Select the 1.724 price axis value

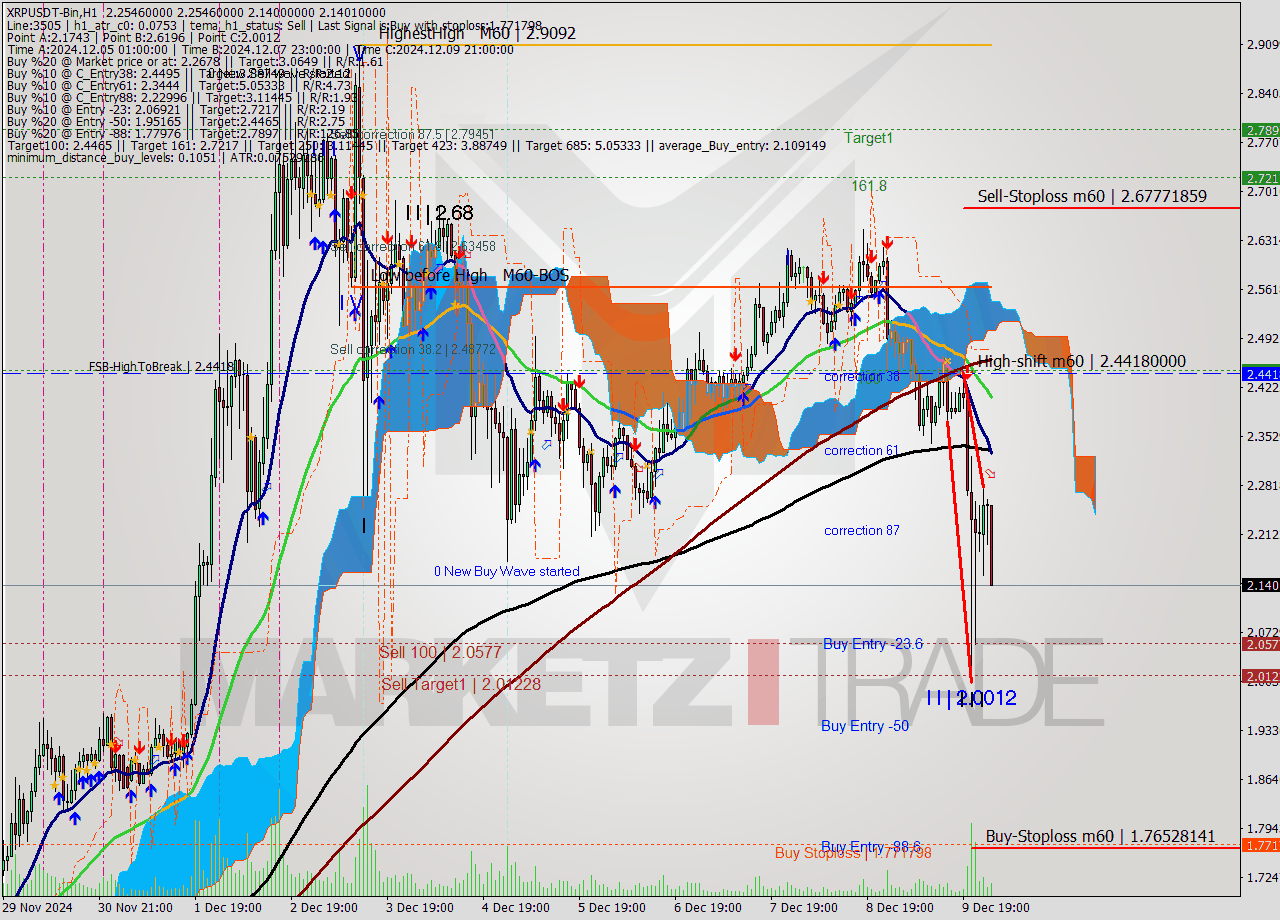coord(1263,877)
